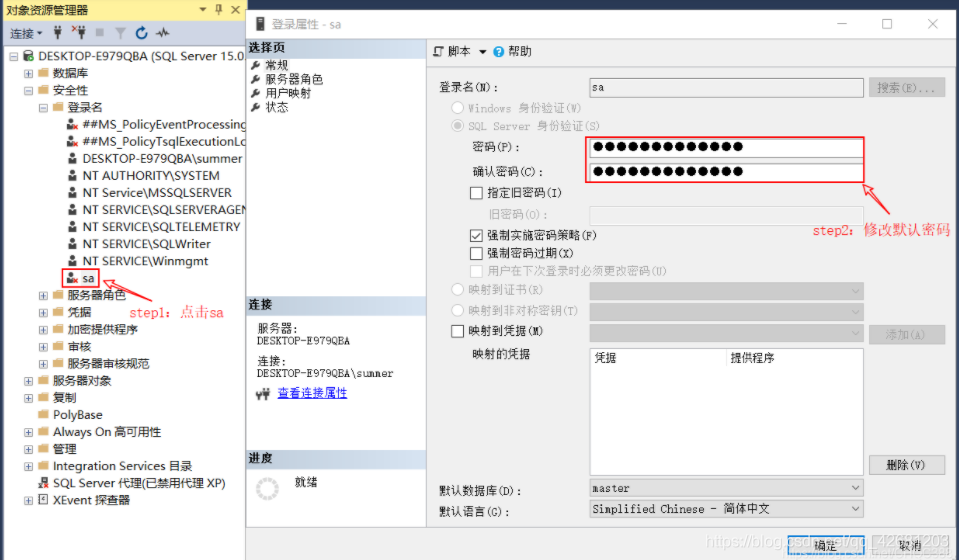This screenshot has width=959, height=560.
Task: Check the 指定旧密码 checkbox
Action: click(476, 193)
